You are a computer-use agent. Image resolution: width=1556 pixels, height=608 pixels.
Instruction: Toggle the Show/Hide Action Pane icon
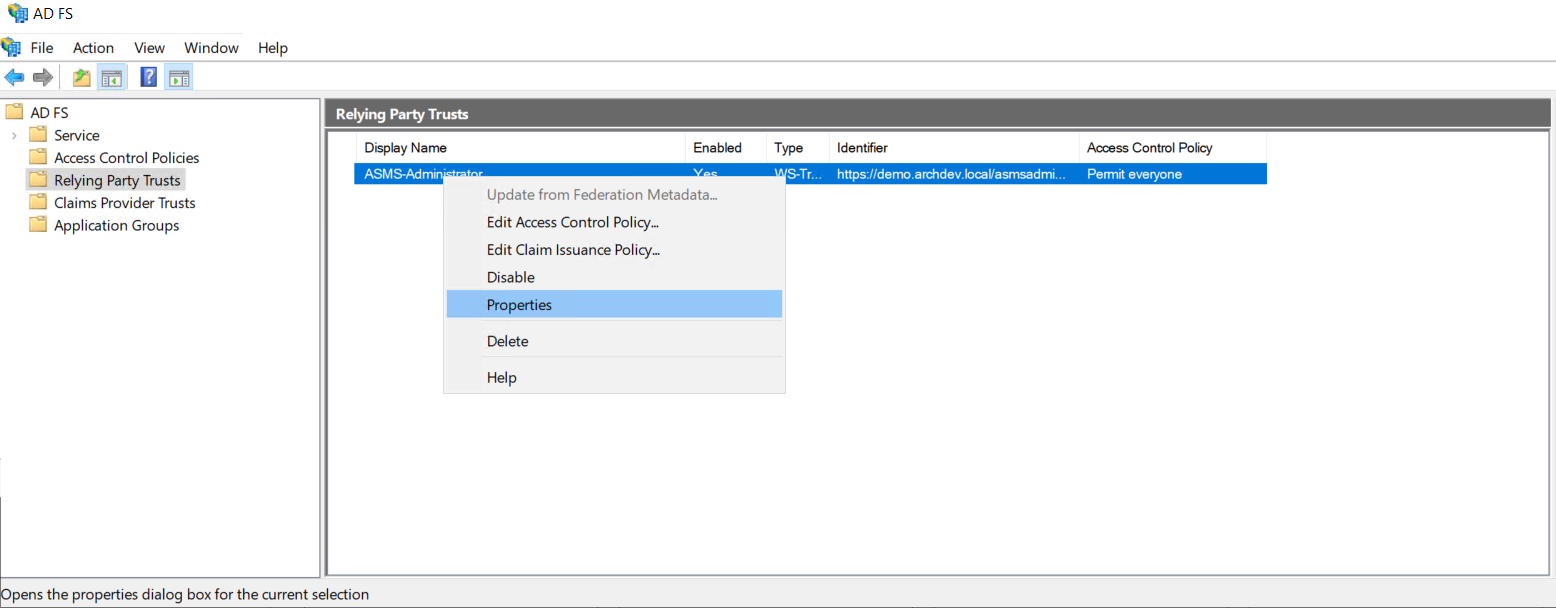(x=179, y=77)
